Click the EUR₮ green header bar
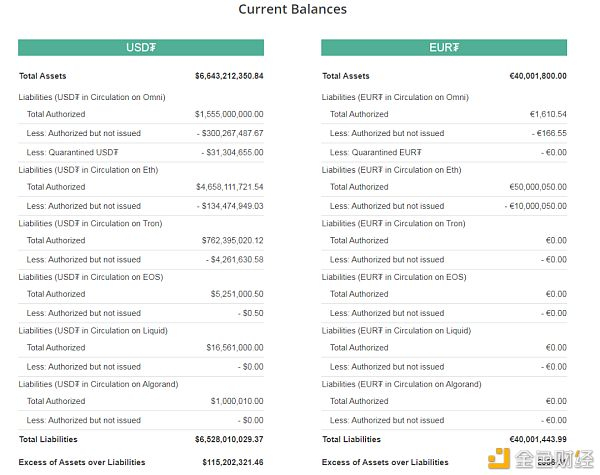This screenshot has width=600, height=475. pos(443,47)
